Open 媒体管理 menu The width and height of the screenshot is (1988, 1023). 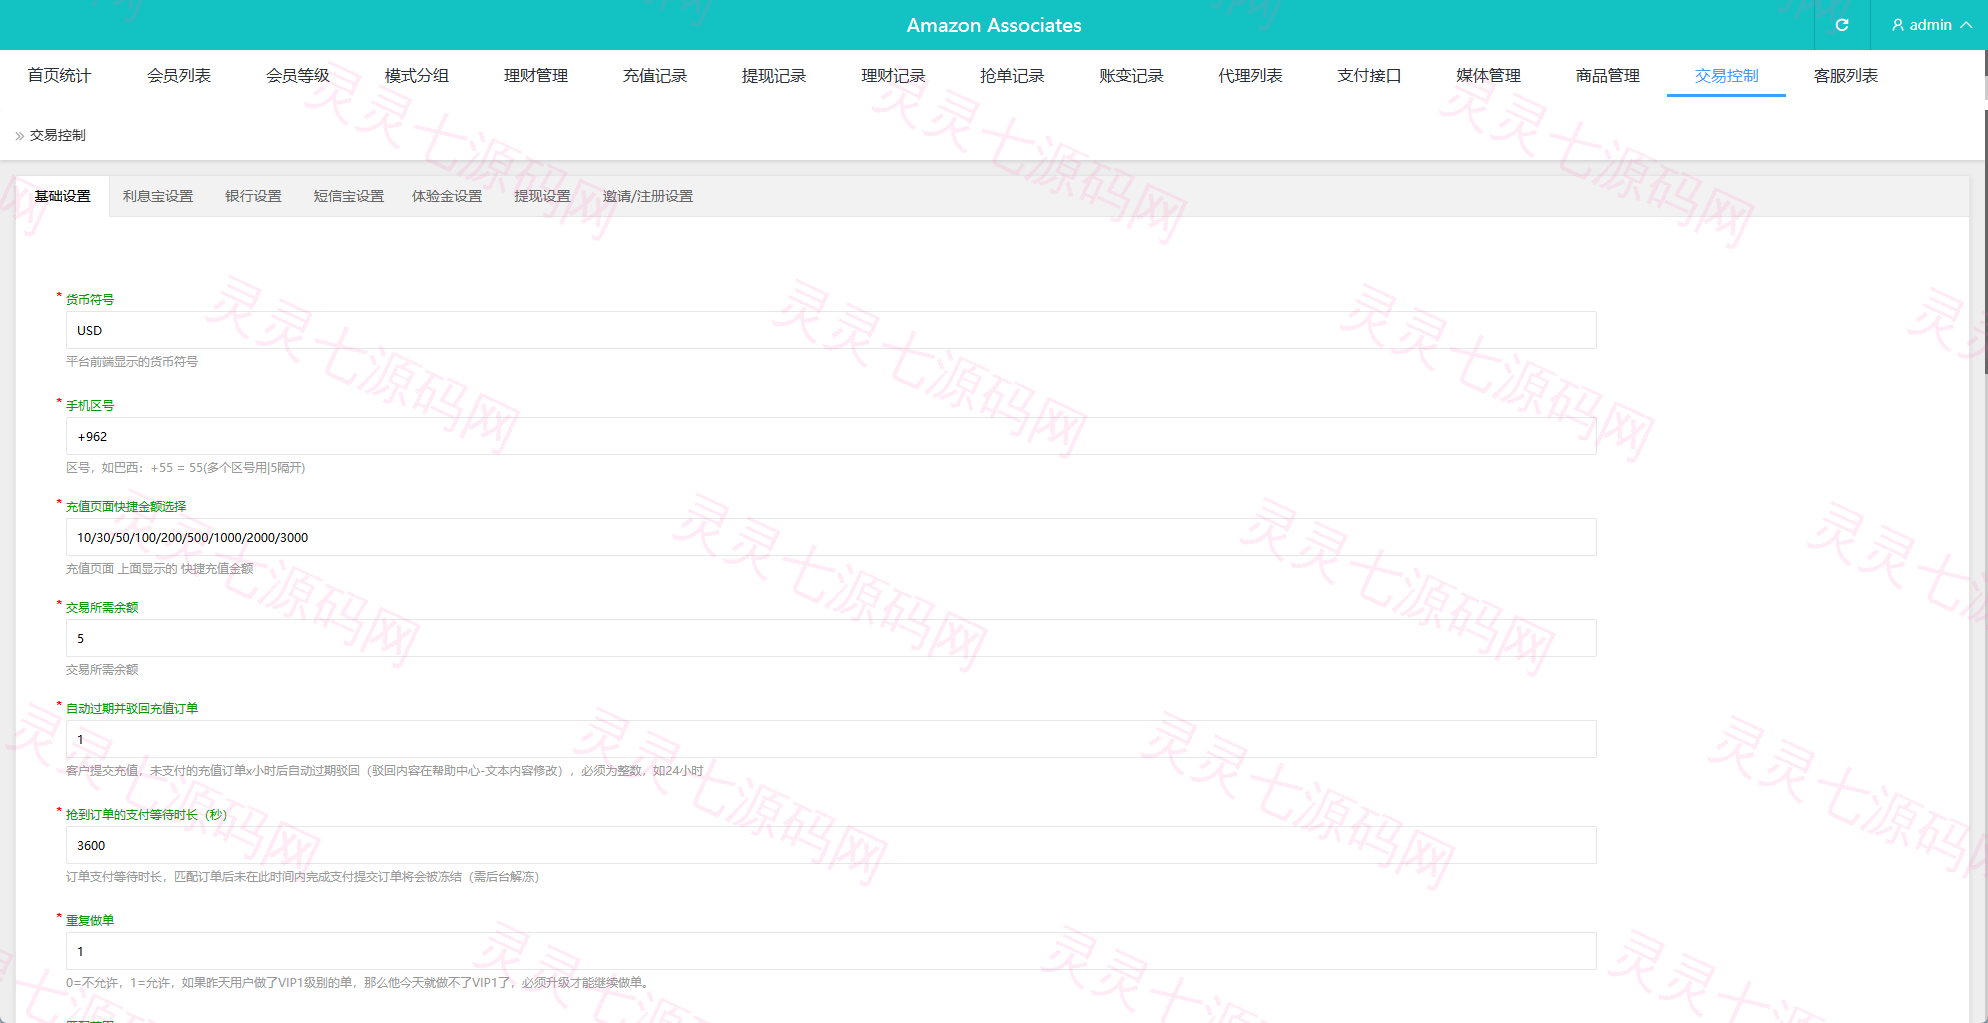point(1488,75)
